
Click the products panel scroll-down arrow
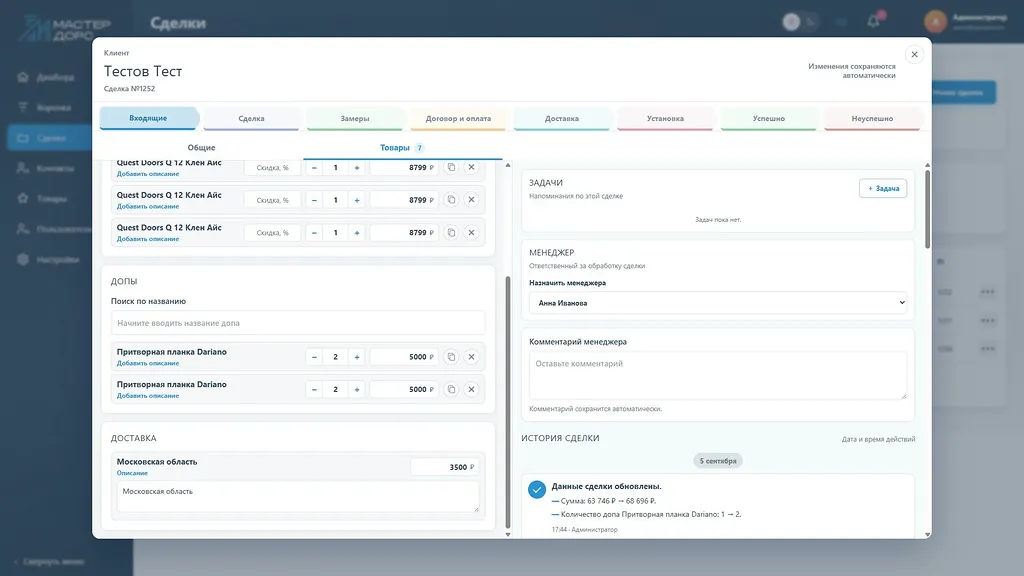click(508, 534)
